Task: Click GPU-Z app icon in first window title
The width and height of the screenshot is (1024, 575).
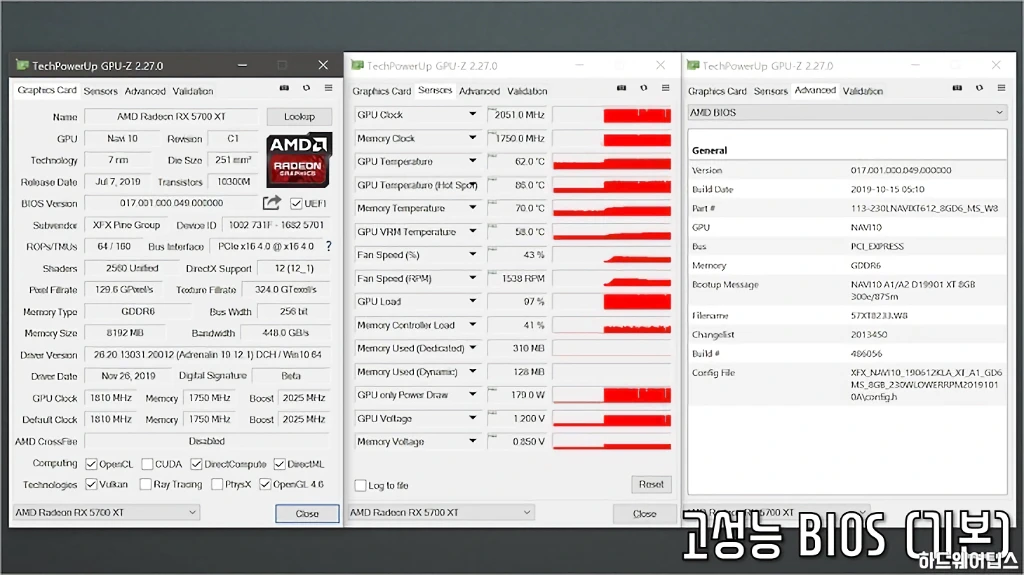Action: 22,65
